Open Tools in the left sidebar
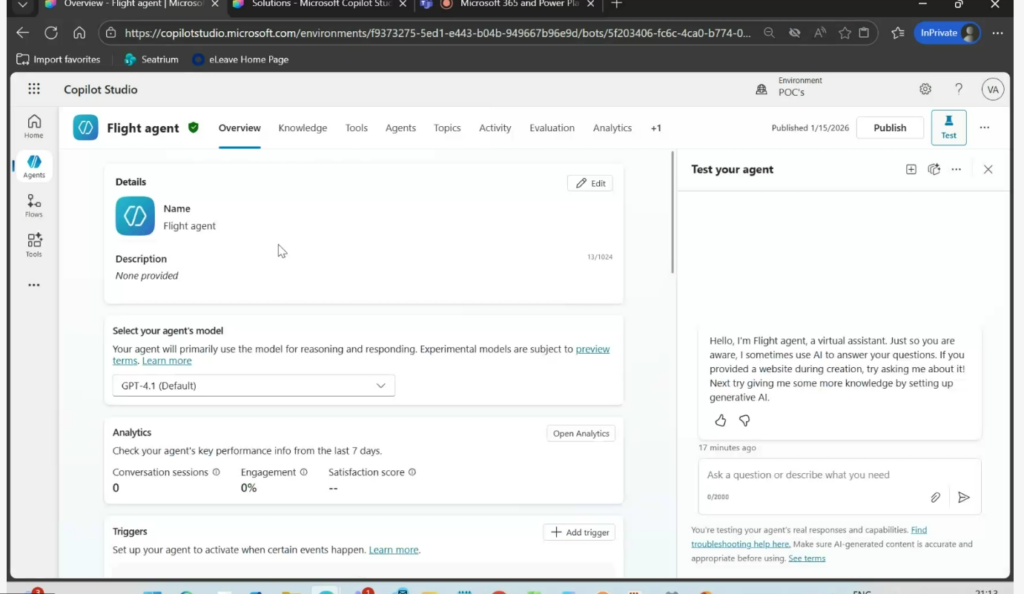 [34, 245]
